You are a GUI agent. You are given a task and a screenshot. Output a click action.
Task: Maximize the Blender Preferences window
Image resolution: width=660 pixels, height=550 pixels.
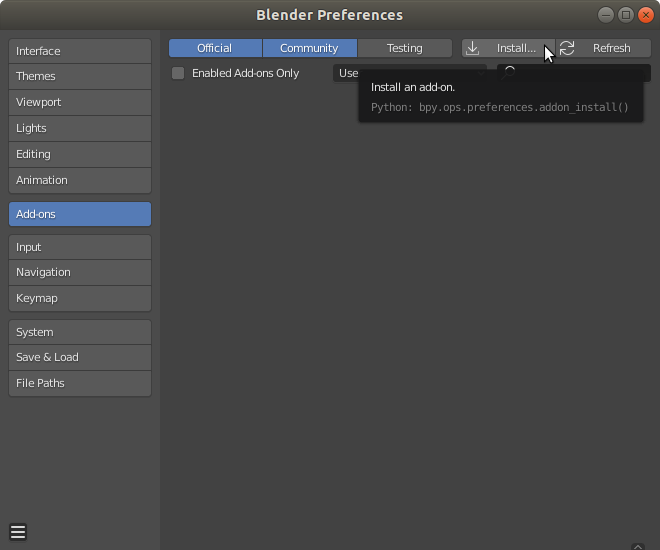point(626,15)
